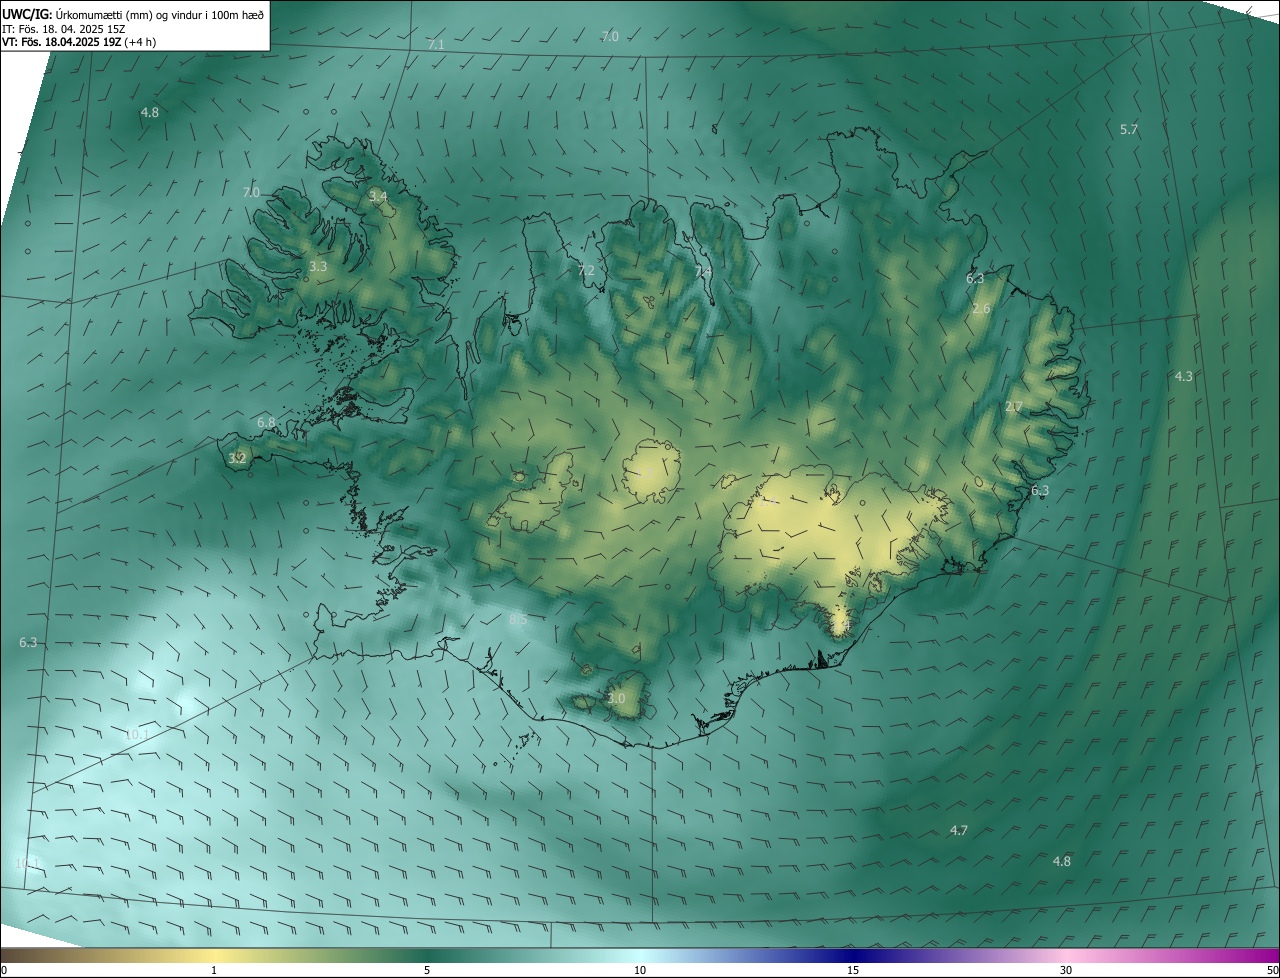Click the 3.3 value label
The height and width of the screenshot is (978, 1280).
pyautogui.click(x=318, y=267)
